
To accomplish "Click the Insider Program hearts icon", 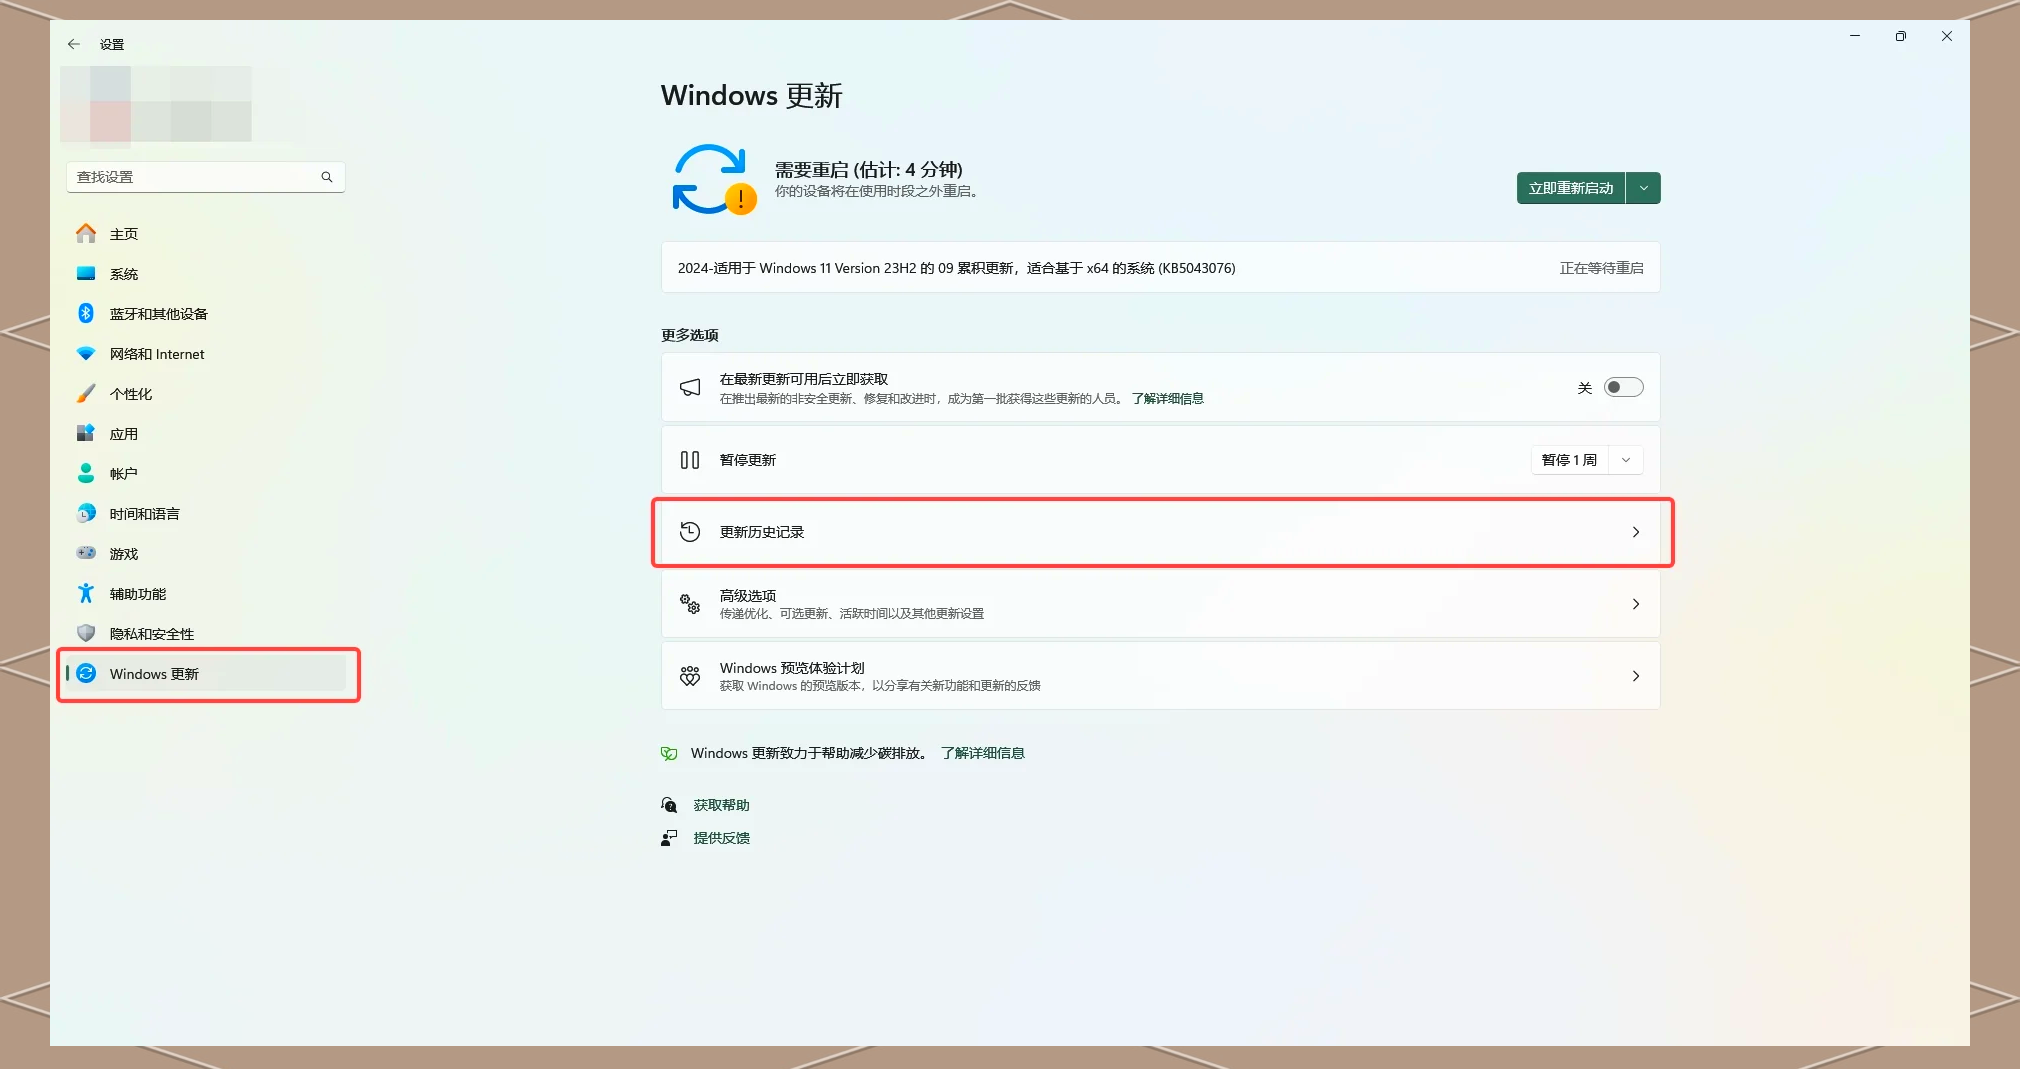I will [x=690, y=676].
